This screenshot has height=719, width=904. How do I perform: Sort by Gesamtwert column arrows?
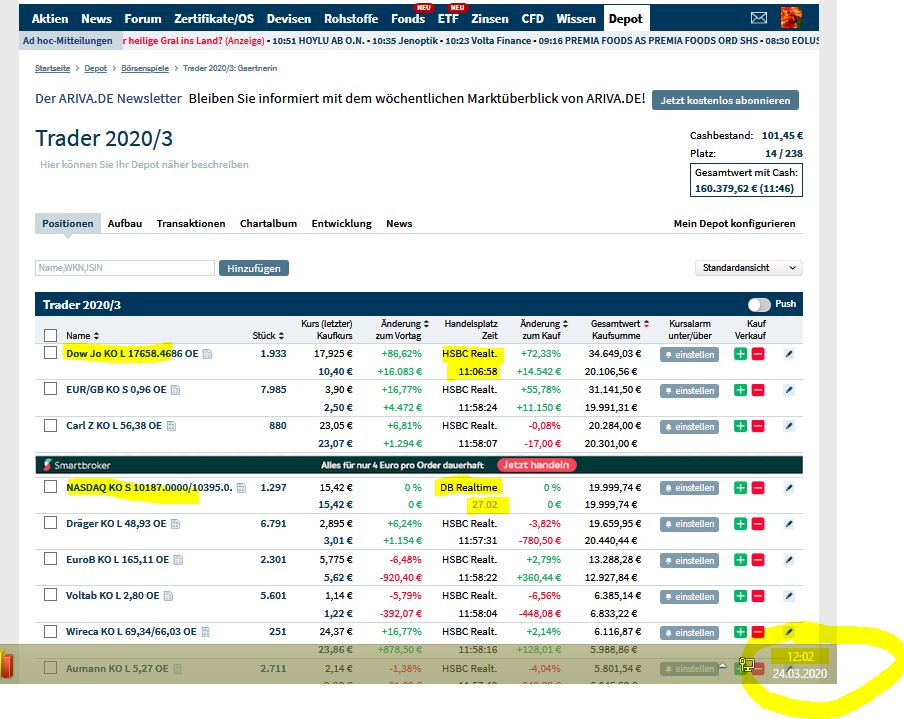tap(646, 324)
